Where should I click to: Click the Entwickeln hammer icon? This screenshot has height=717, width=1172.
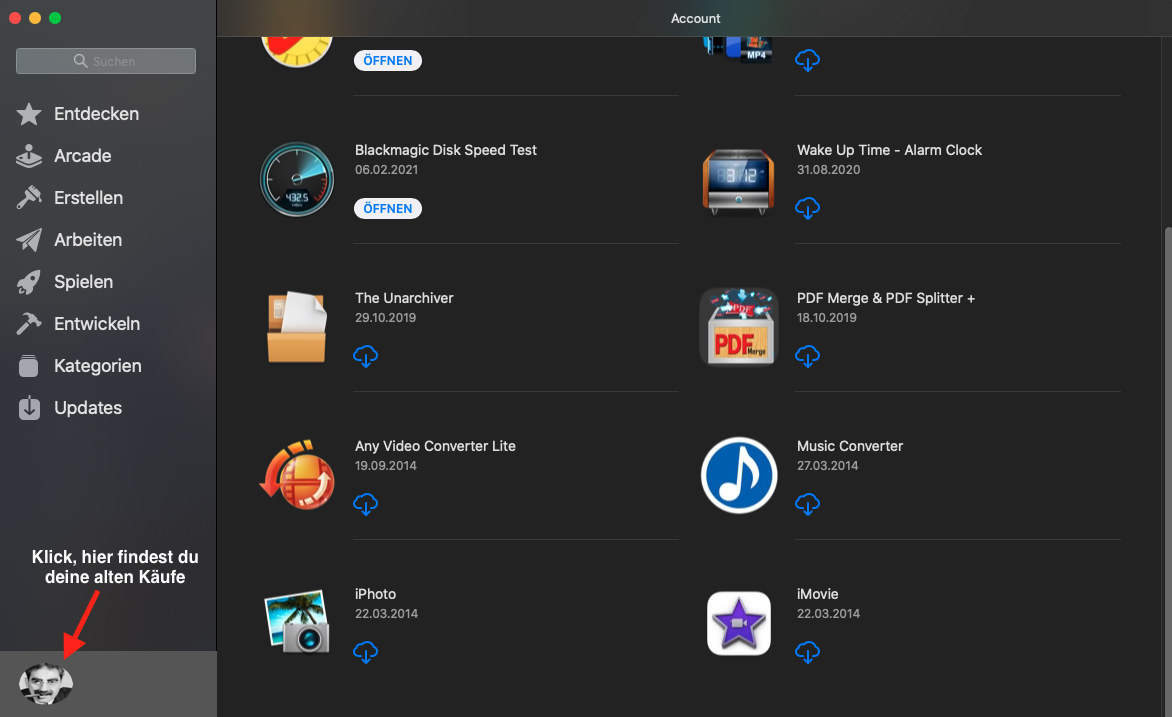29,324
